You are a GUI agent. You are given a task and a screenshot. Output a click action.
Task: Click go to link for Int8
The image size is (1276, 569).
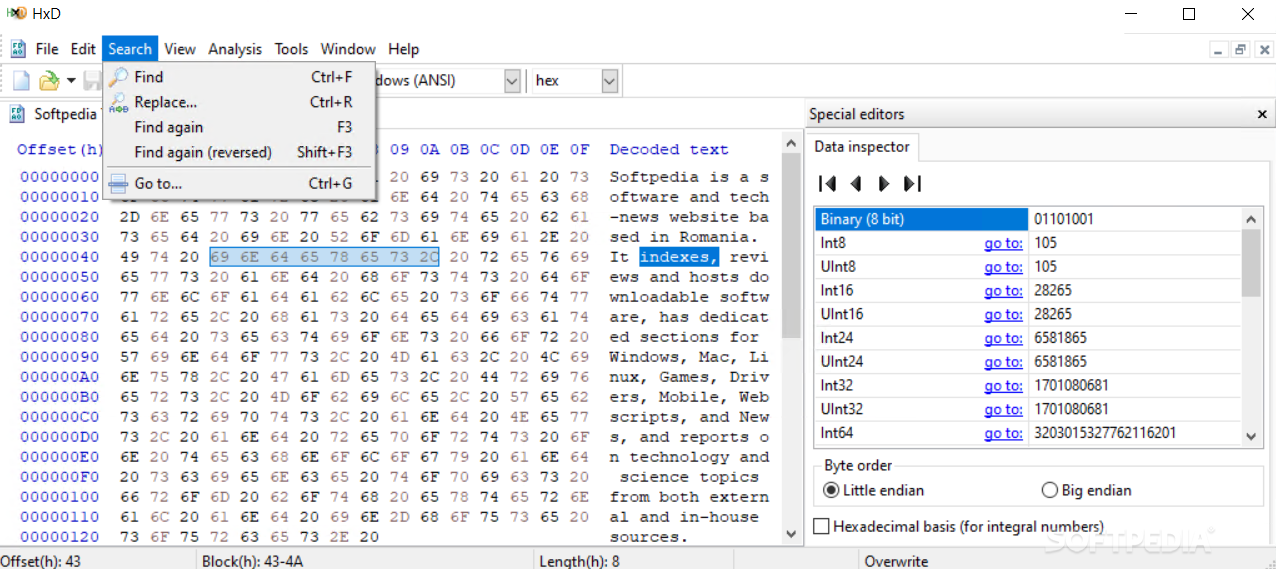point(1003,243)
